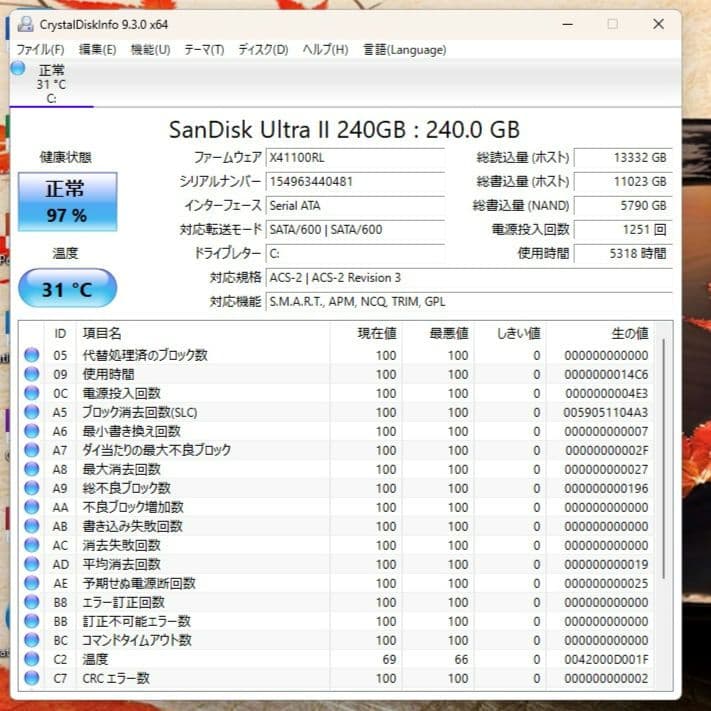Click the status orb for attribute AE
Image resolution: width=711 pixels, height=711 pixels.
click(32, 584)
